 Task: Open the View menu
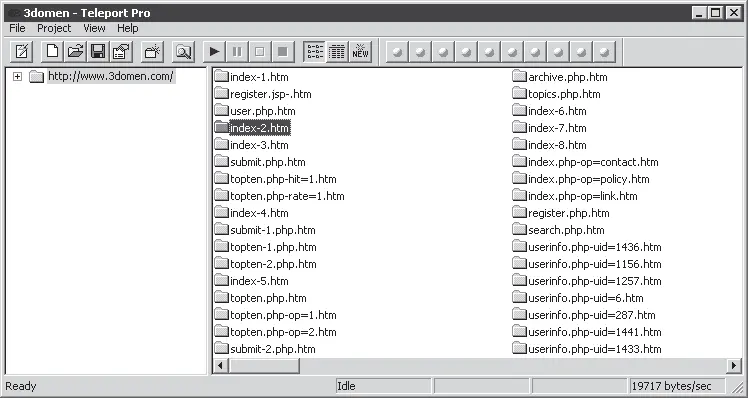94,28
